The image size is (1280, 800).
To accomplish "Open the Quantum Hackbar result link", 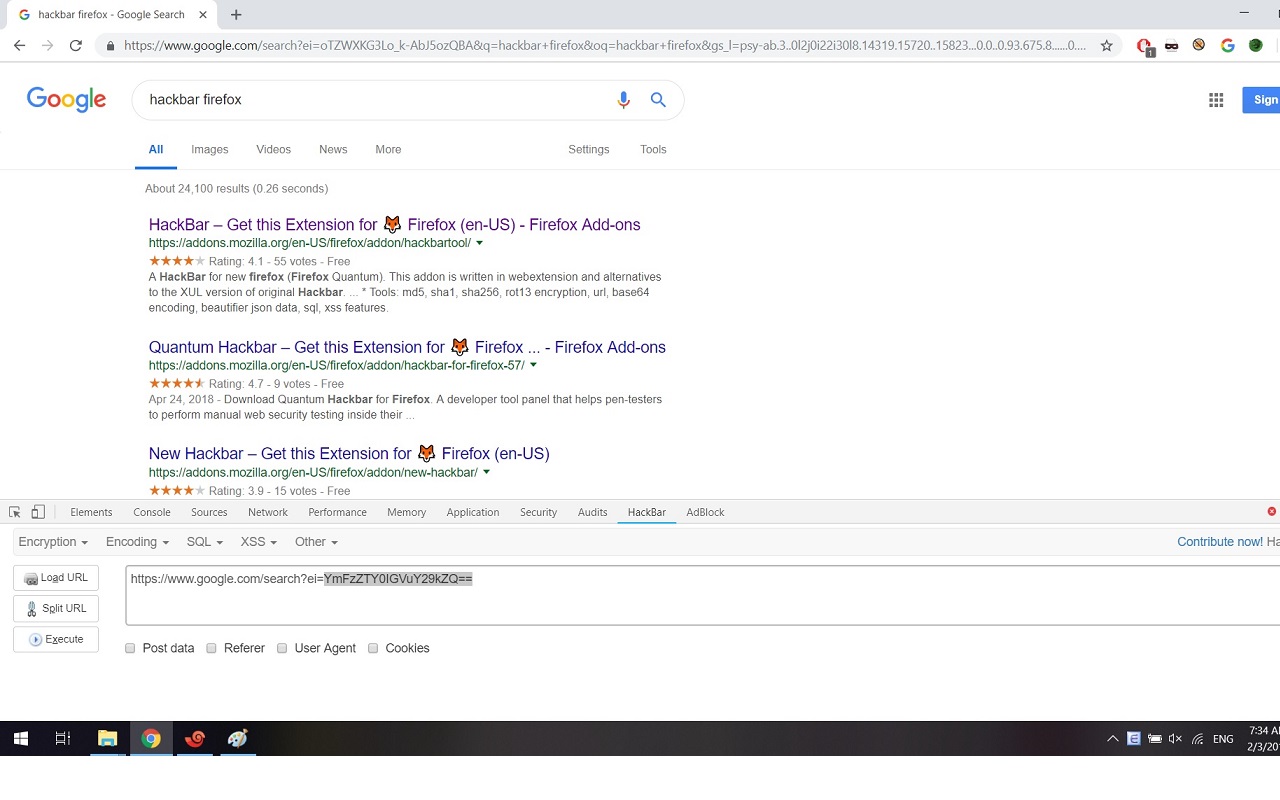I will pos(407,347).
